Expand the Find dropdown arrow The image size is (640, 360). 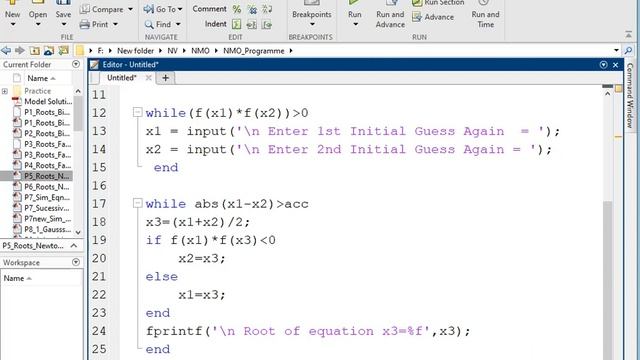pyautogui.click(x=178, y=24)
